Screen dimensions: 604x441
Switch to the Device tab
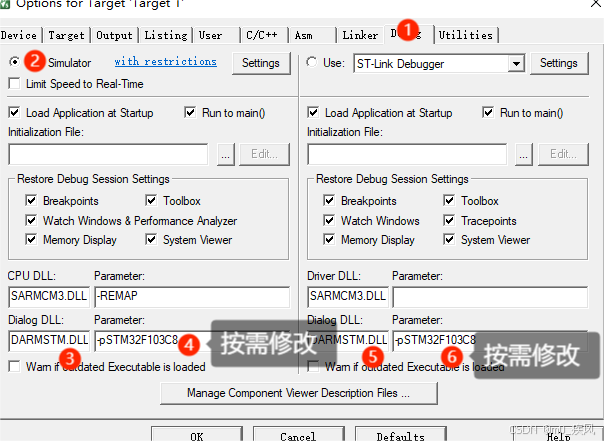click(20, 35)
